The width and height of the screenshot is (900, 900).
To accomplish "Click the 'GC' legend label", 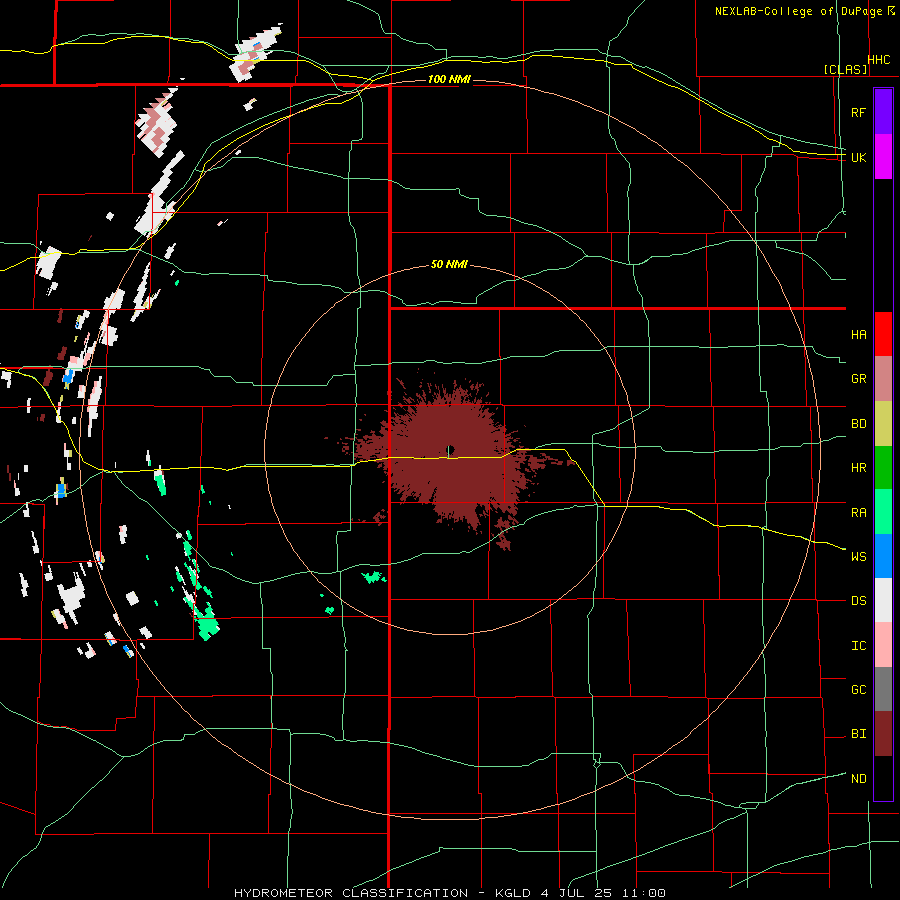I will click(858, 689).
